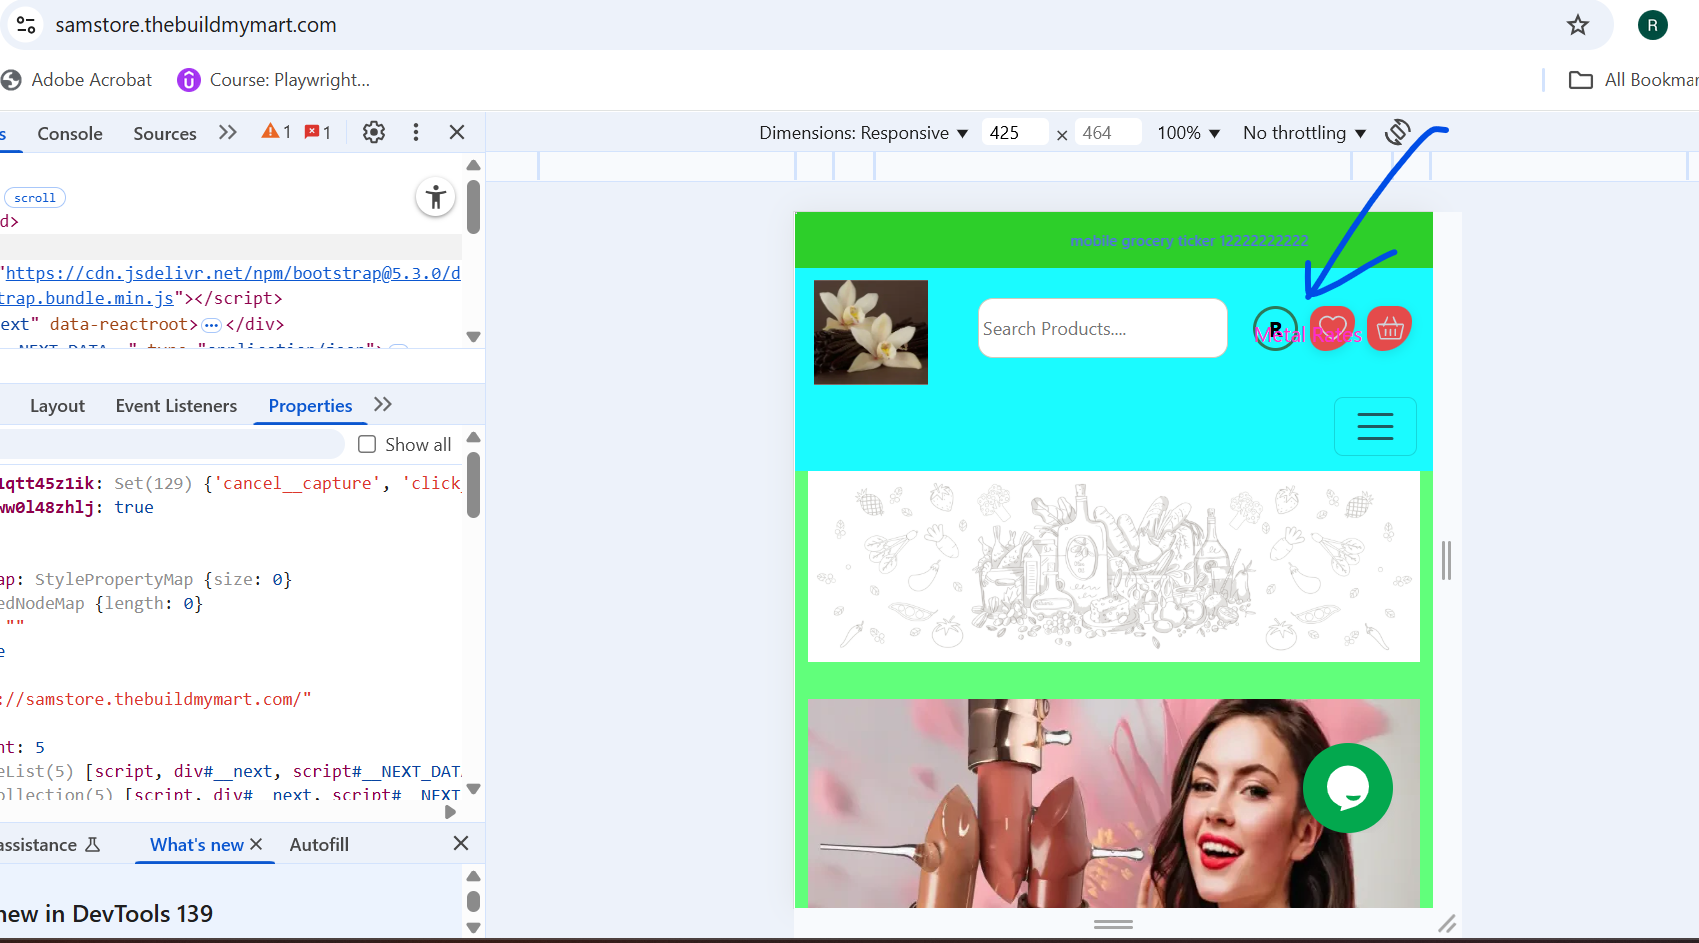
Task: Open the Autofill drawer tab
Action: click(319, 845)
